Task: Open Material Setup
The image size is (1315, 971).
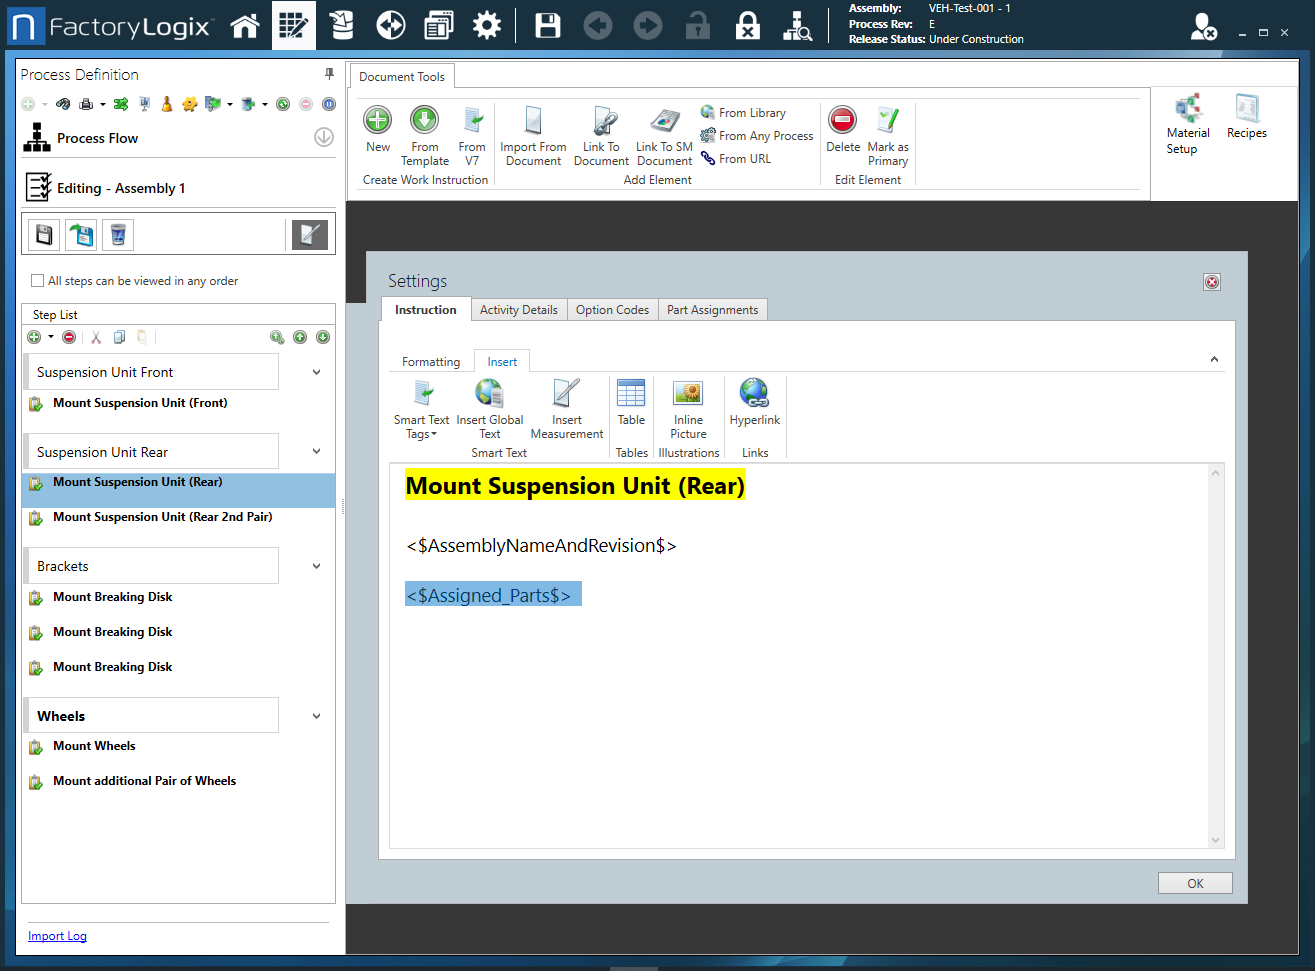Action: 1188,110
